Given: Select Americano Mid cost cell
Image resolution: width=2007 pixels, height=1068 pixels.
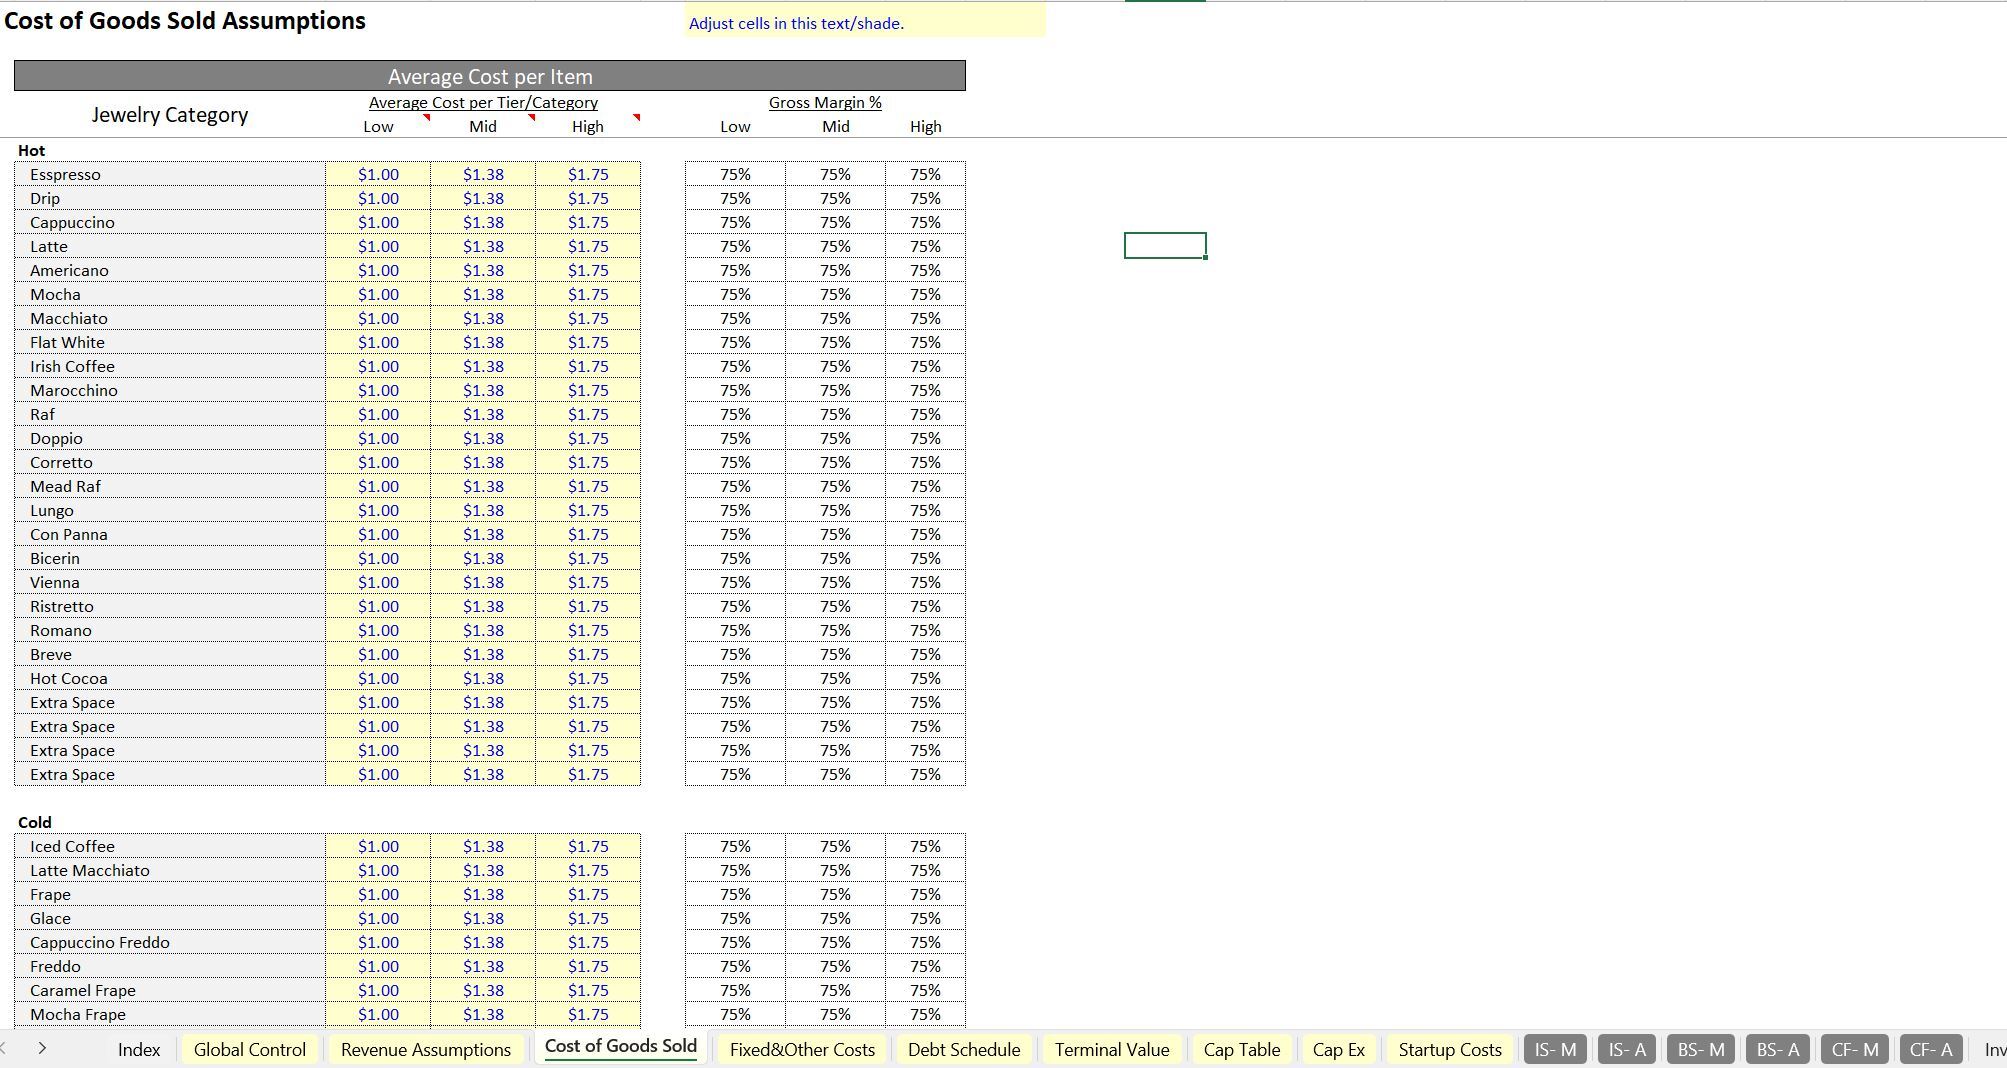Looking at the screenshot, I should [x=483, y=270].
